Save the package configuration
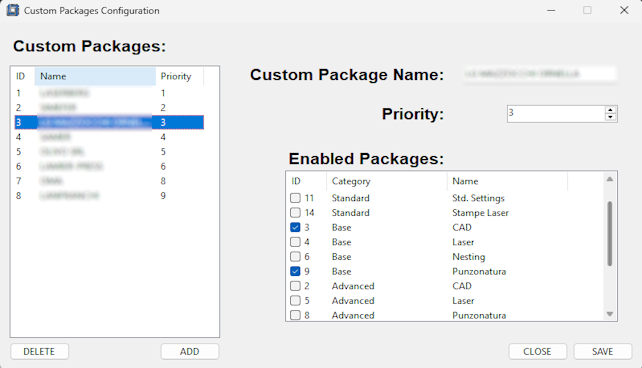This screenshot has height=368, width=642. pos(602,352)
